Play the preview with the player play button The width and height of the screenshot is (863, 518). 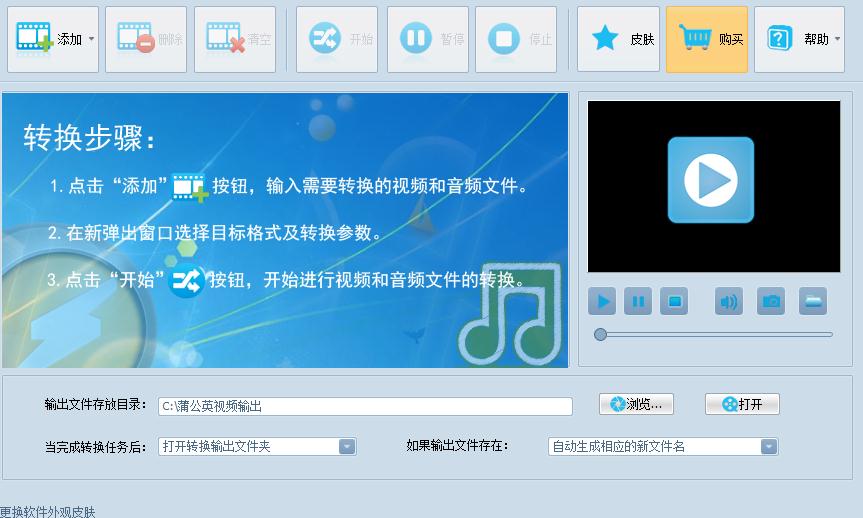(x=602, y=301)
